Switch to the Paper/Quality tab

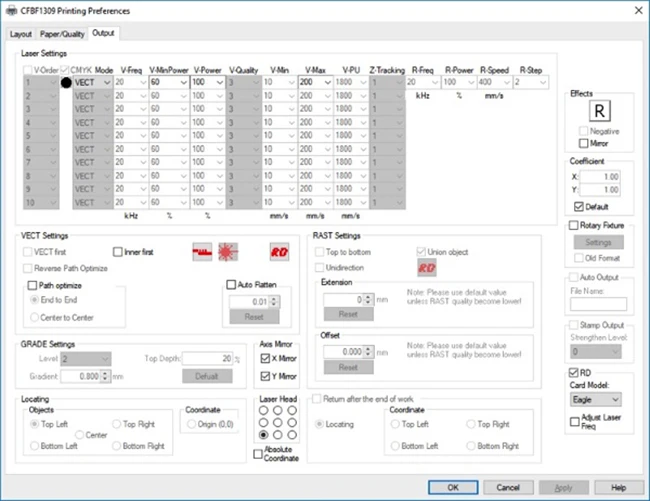coord(62,34)
